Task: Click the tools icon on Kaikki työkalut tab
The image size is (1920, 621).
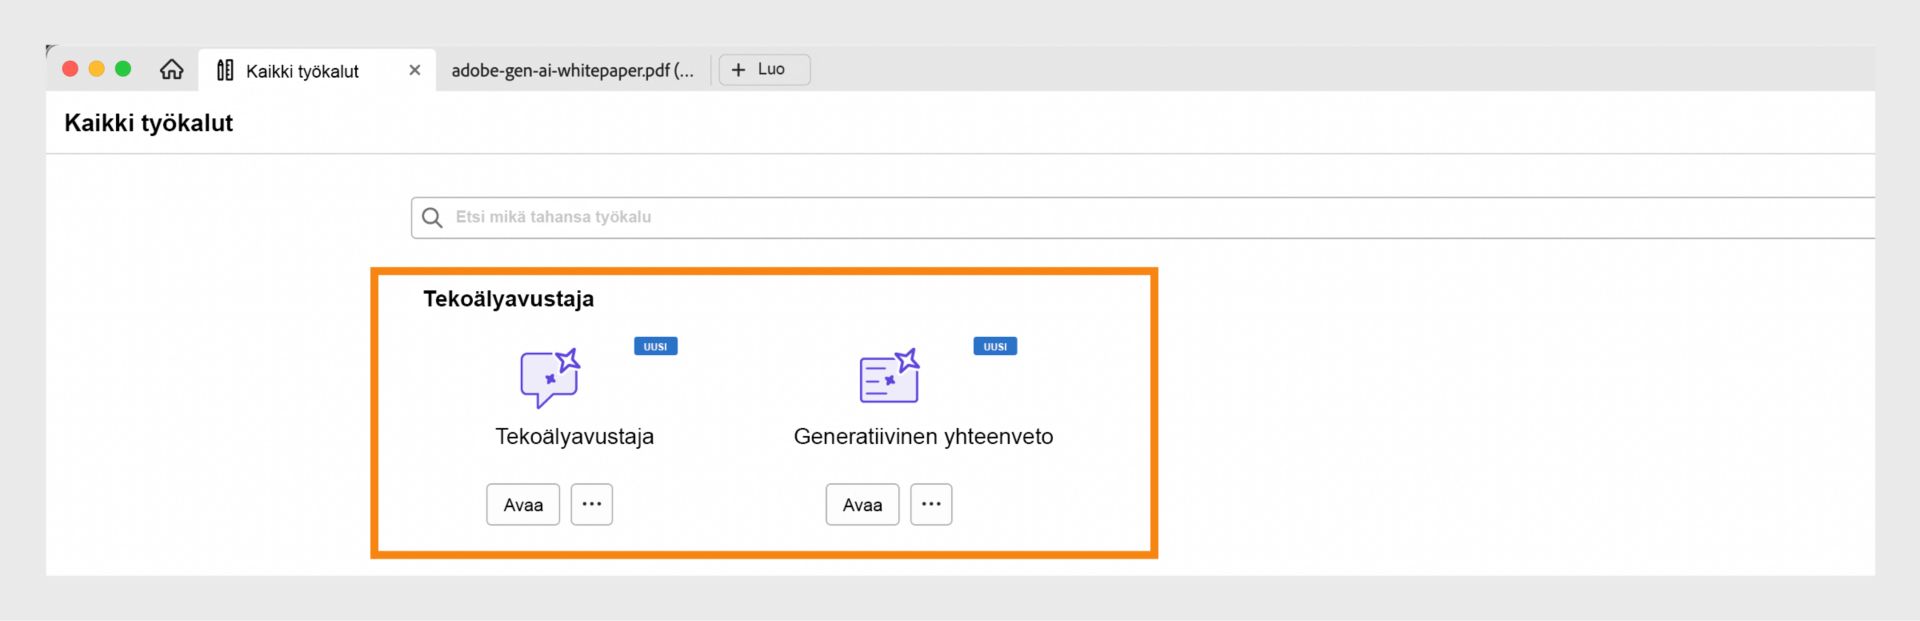Action: [226, 70]
